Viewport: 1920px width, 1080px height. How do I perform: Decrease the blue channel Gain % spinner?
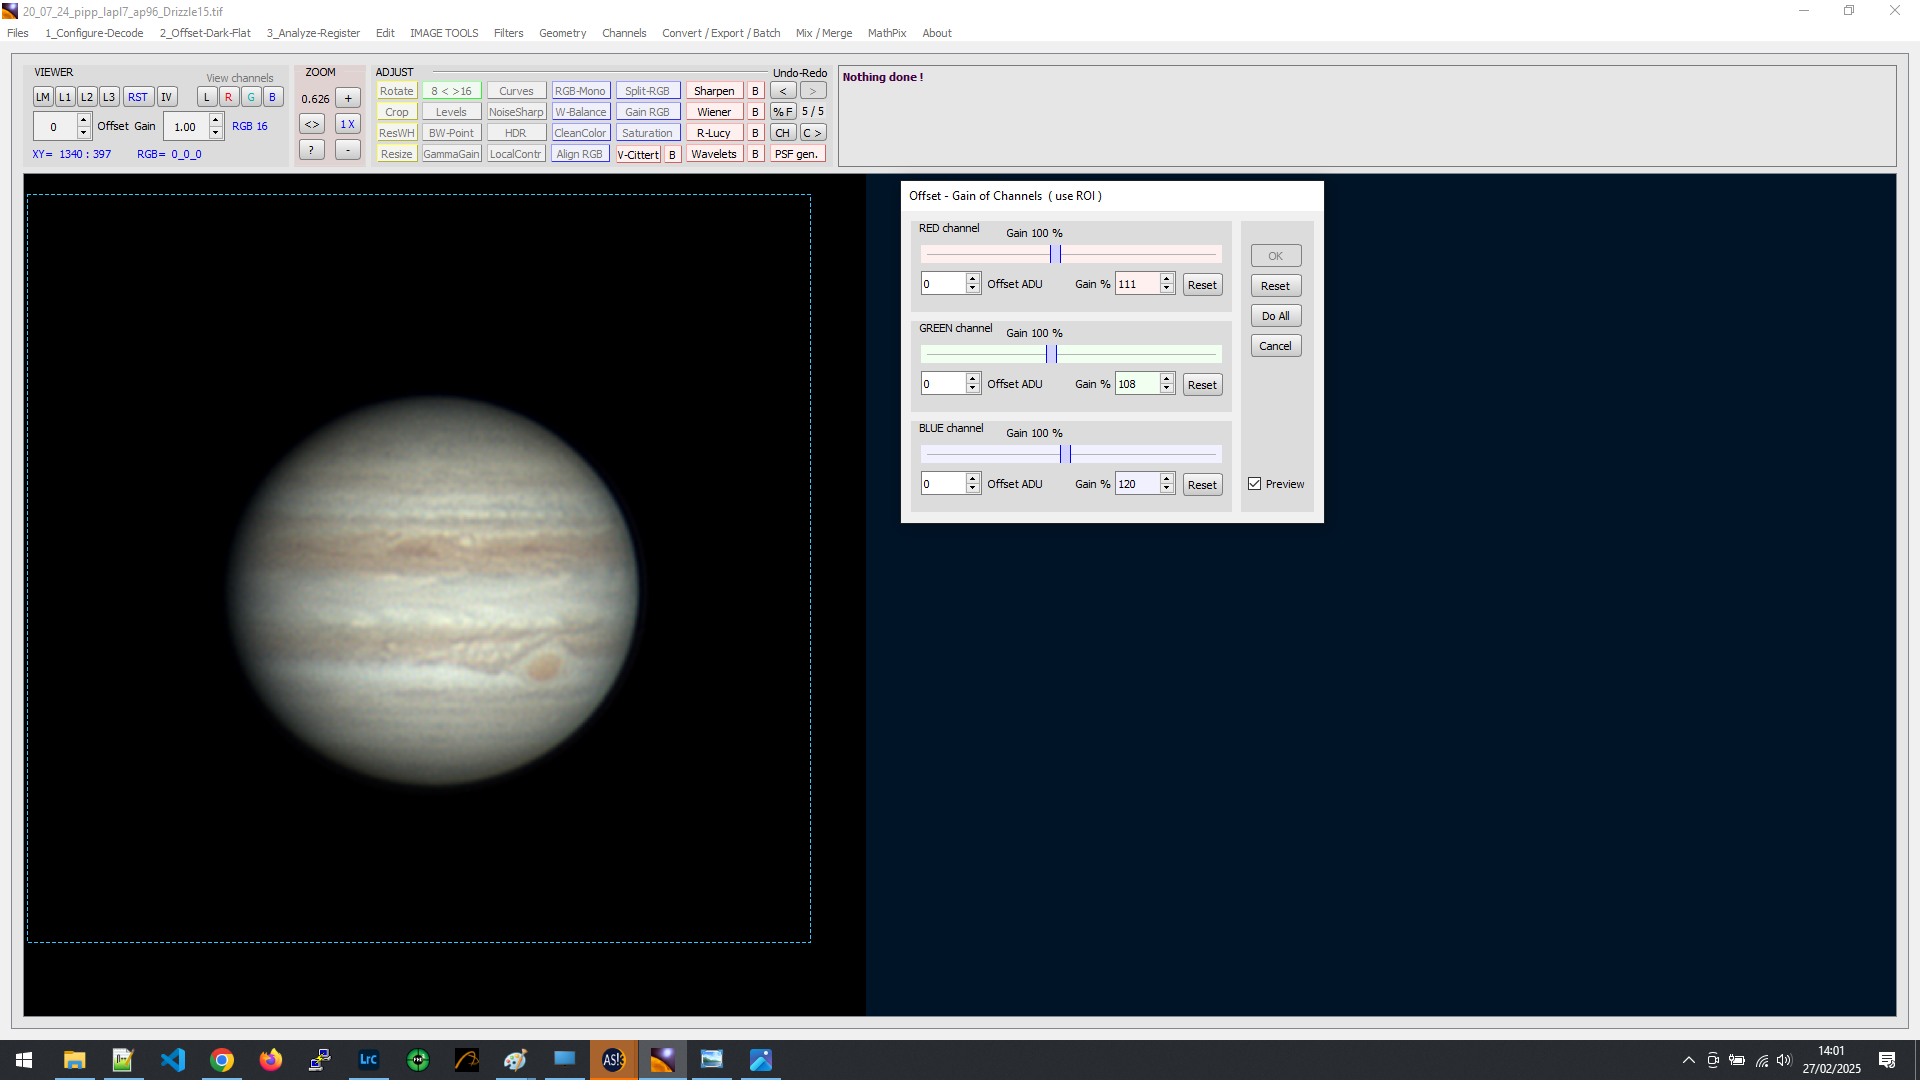(x=1166, y=489)
